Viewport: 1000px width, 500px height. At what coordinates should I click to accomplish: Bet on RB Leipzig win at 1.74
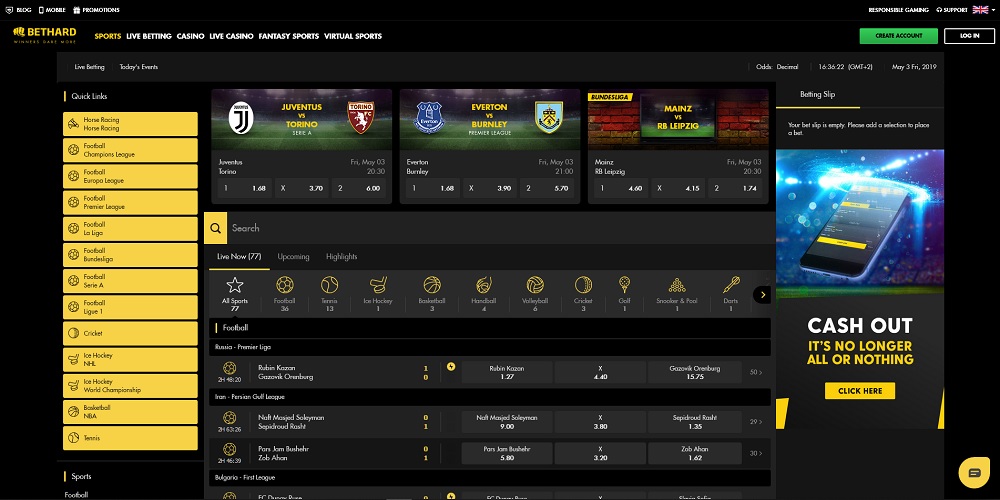pos(735,188)
